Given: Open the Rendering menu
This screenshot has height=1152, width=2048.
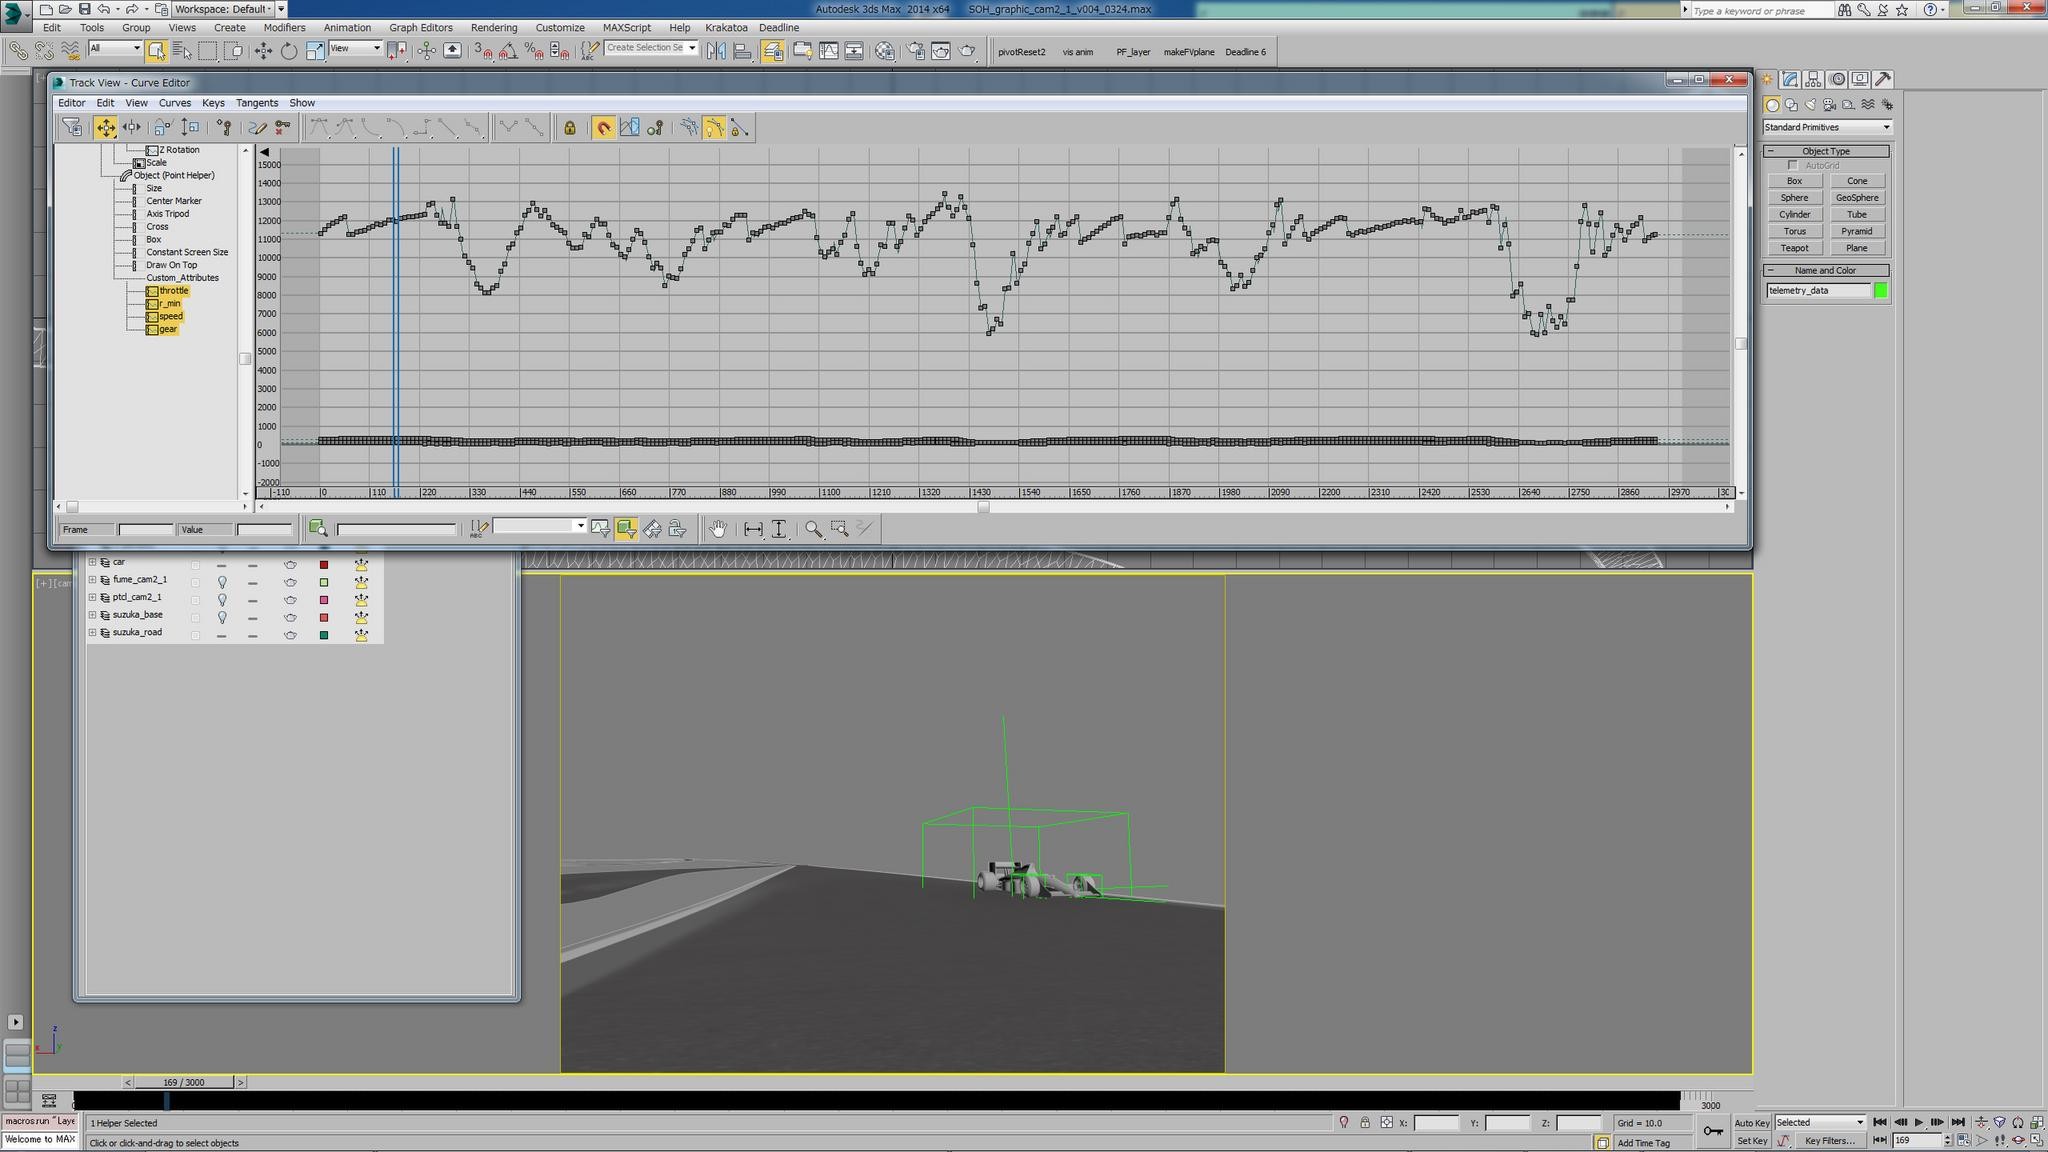Looking at the screenshot, I should click(494, 28).
